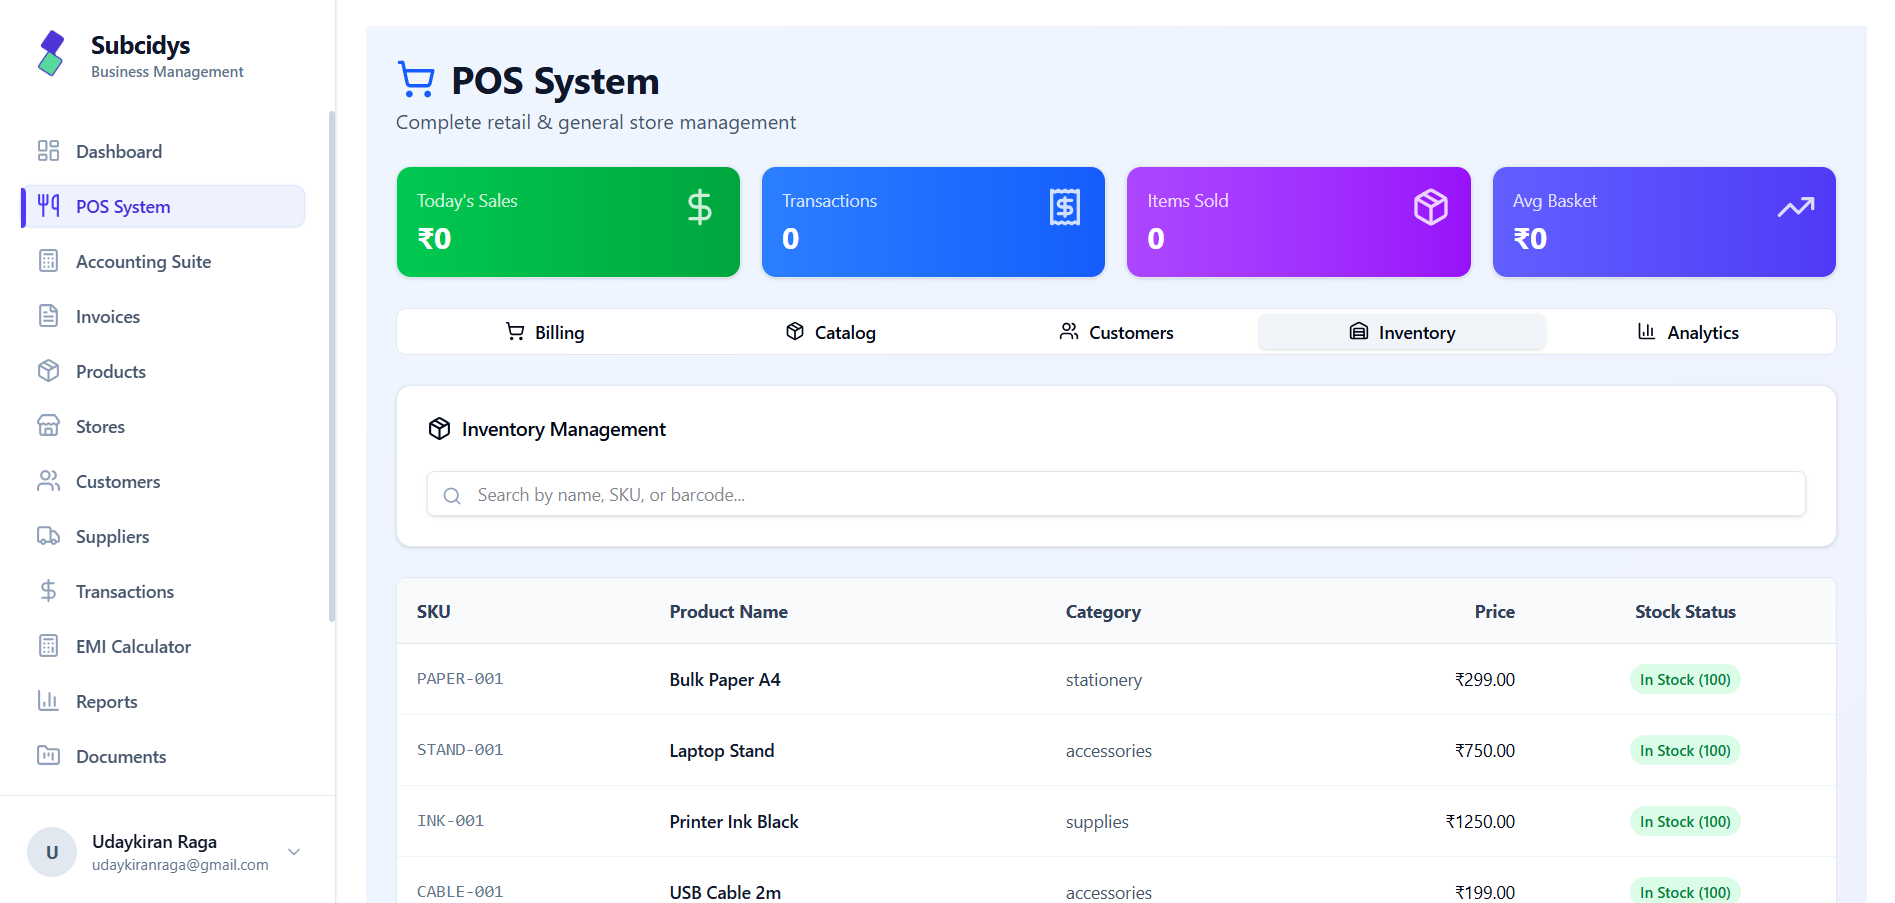1895x903 pixels.
Task: Click the chart icon in Analytics tab
Action: 1646,332
